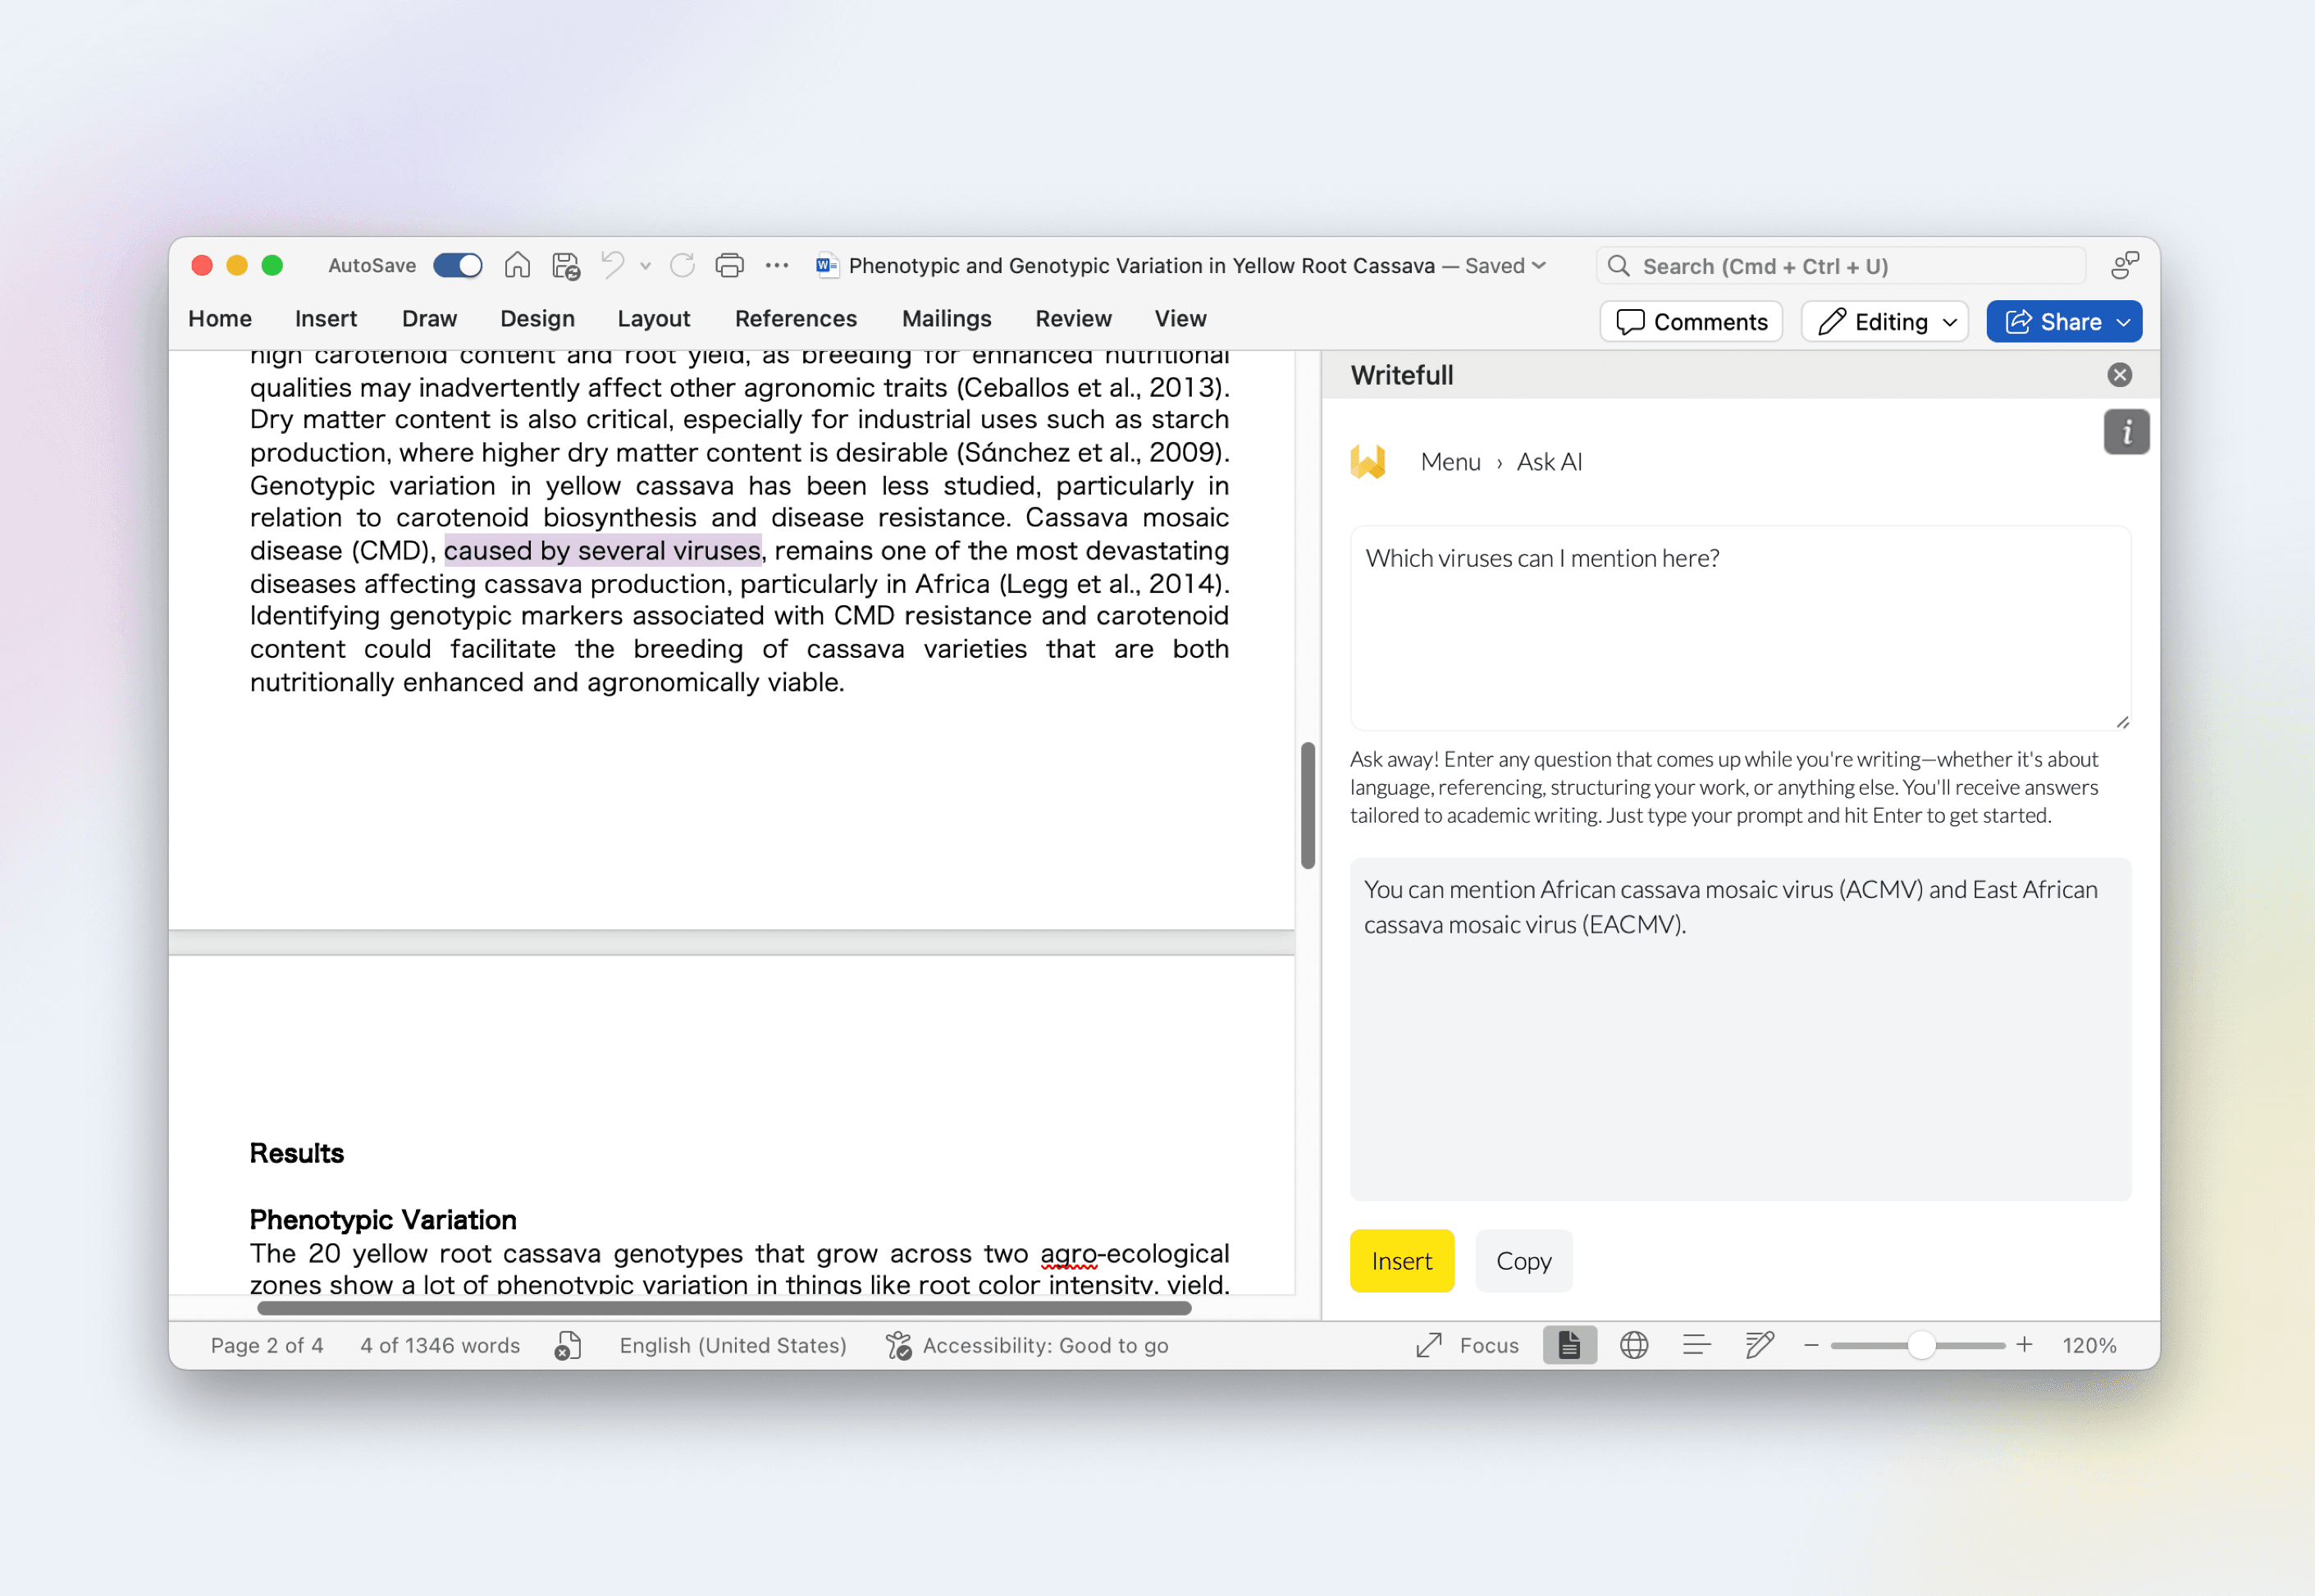Viewport: 2315px width, 1596px height.
Task: Expand the Editing mode dropdown
Action: [x=1884, y=322]
